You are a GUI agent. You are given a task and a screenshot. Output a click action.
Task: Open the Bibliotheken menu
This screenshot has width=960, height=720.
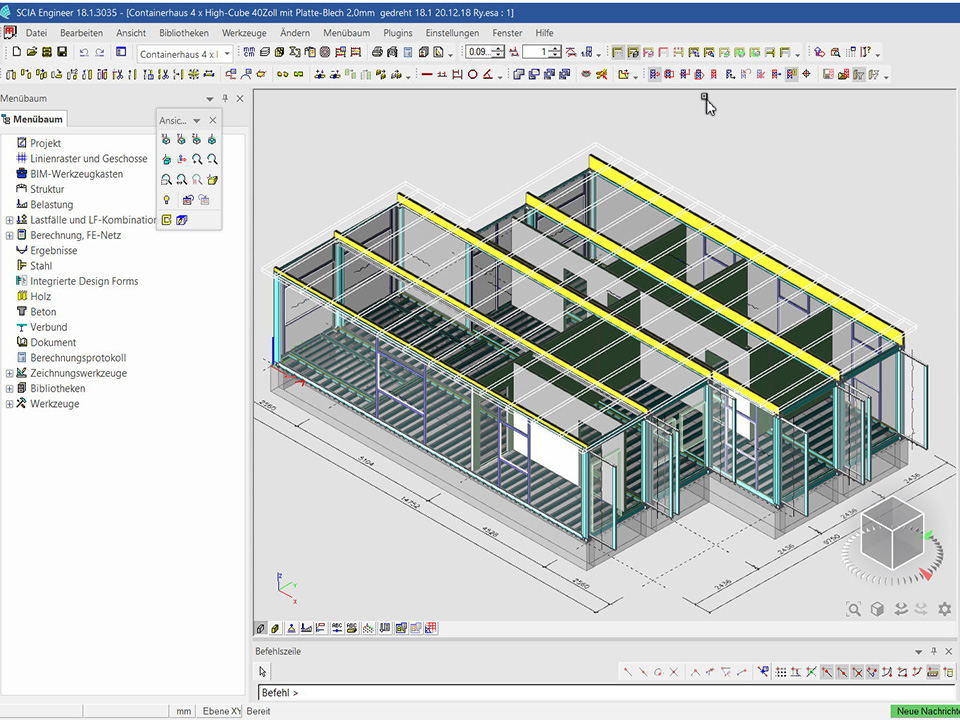coord(183,33)
